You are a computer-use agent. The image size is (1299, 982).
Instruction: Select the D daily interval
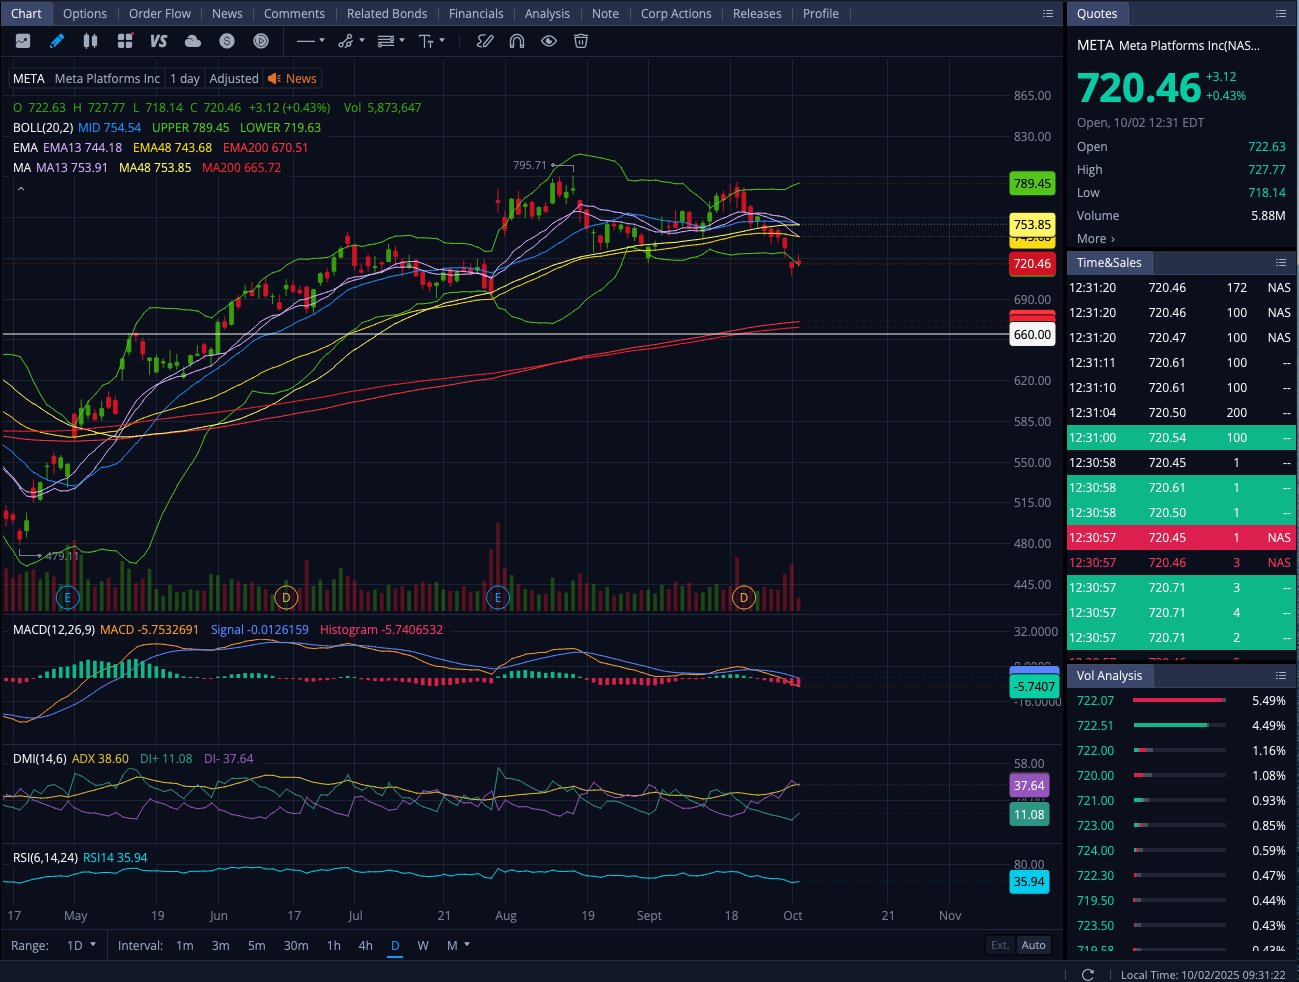395,945
